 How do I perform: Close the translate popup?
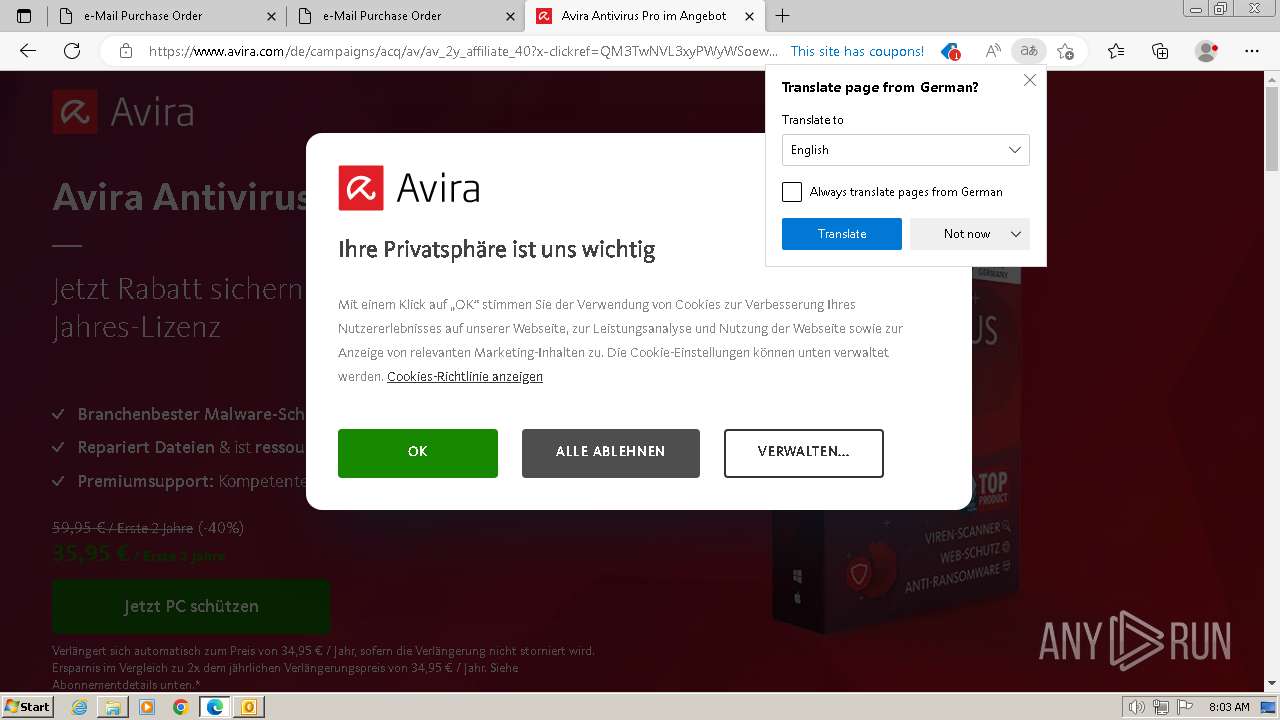1030,80
